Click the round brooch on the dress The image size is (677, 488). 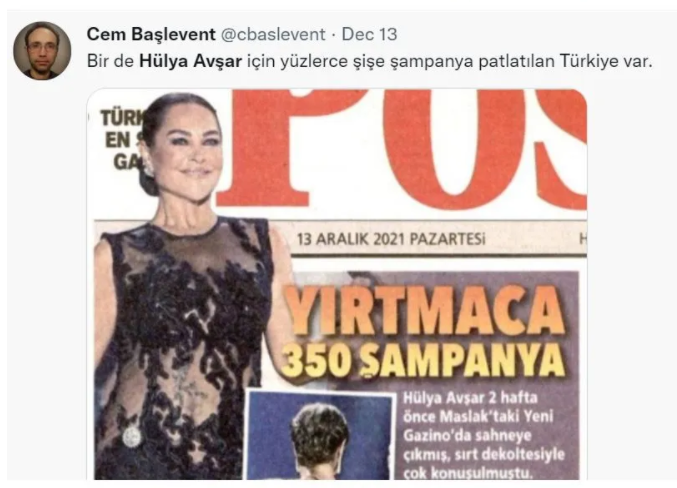click(132, 437)
